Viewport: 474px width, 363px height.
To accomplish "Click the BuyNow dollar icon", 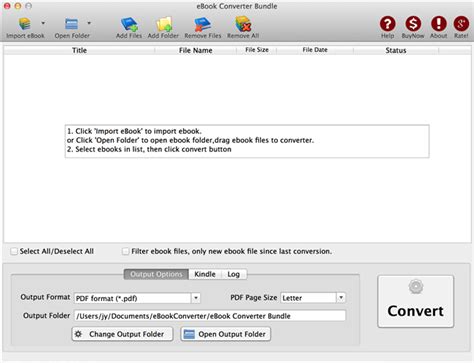I will (x=413, y=24).
